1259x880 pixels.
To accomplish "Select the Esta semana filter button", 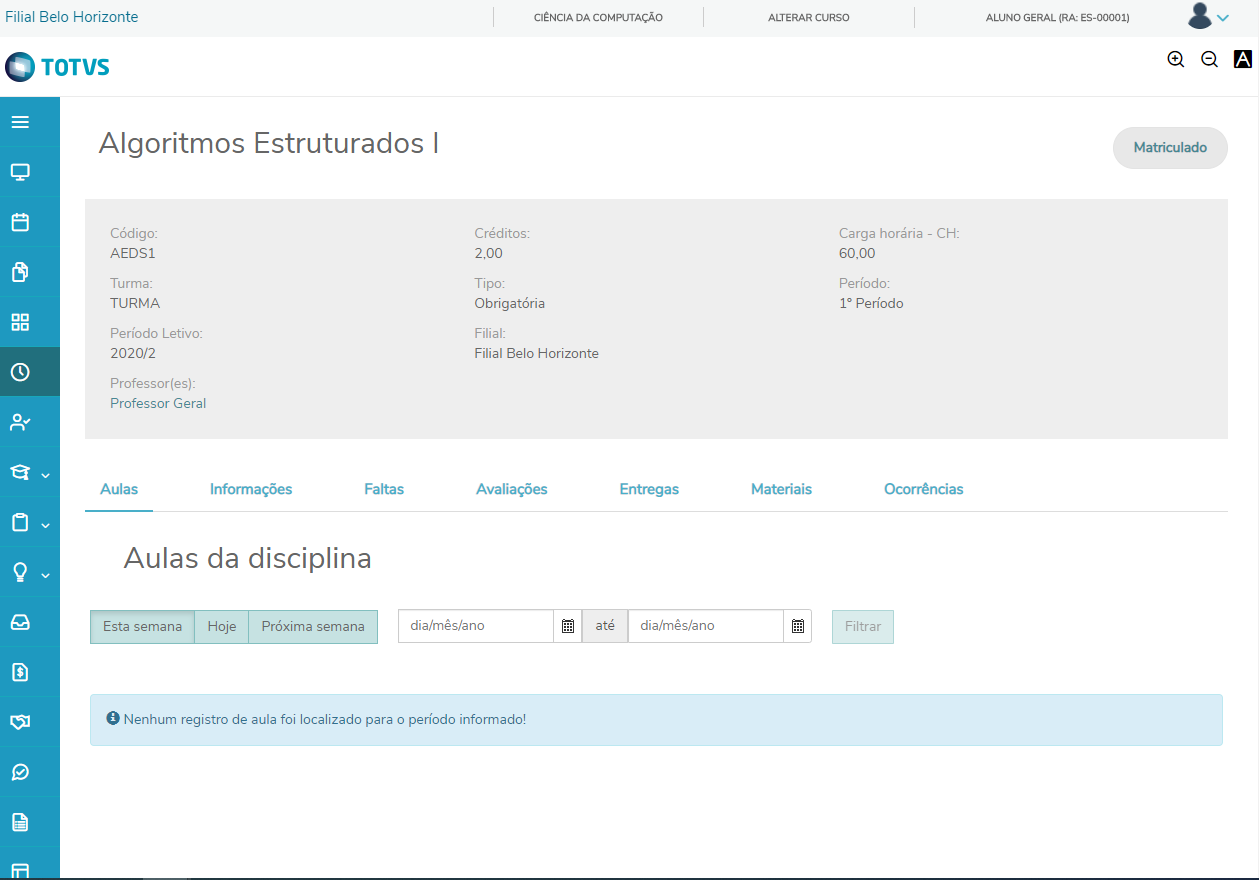I will [142, 626].
